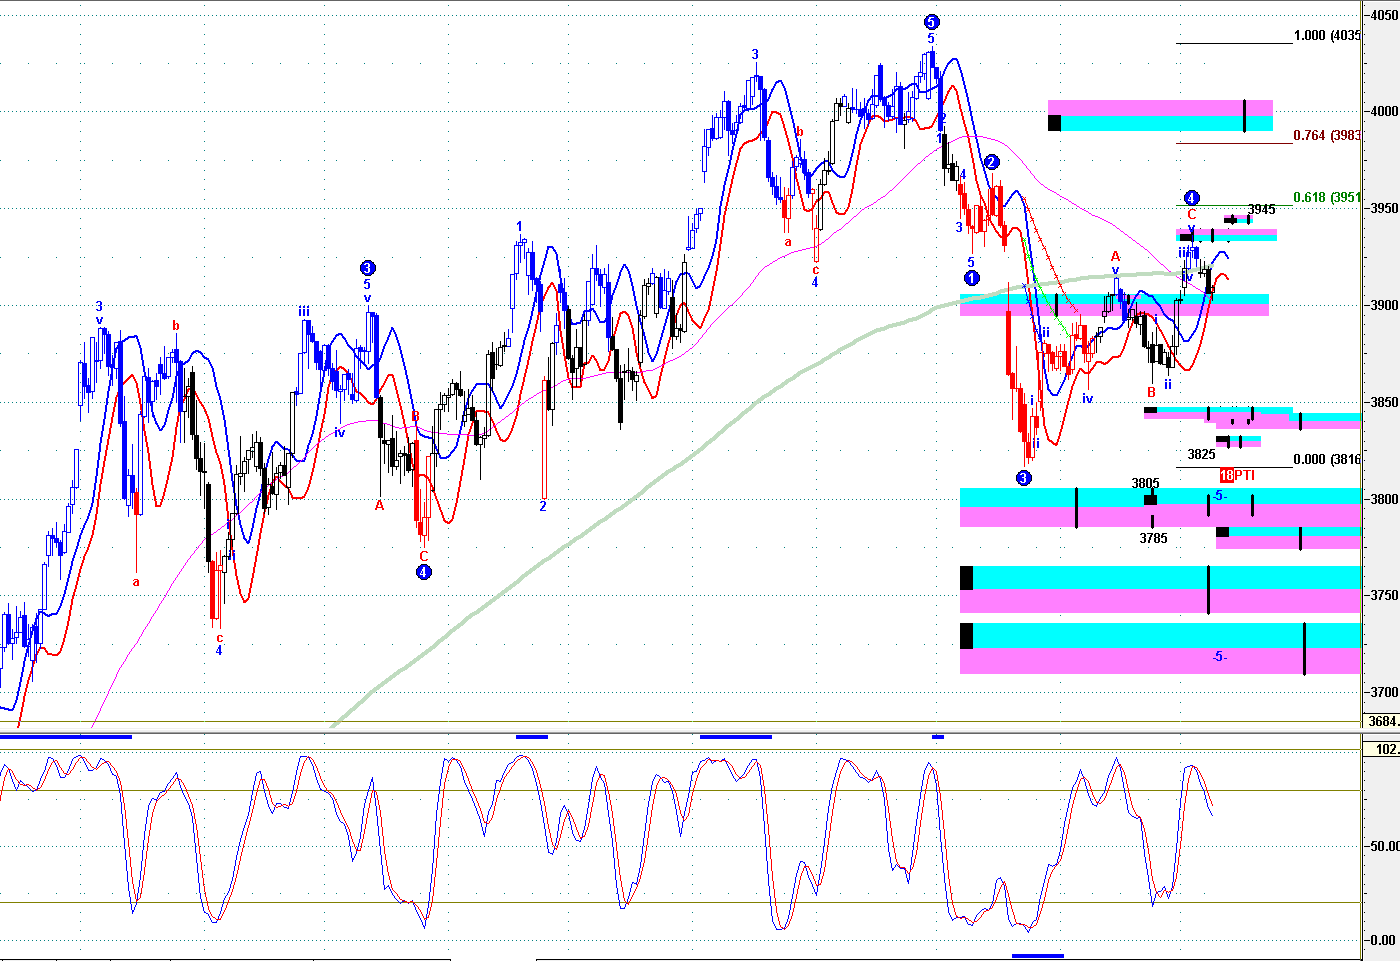This screenshot has width=1400, height=961.
Task: Click the "1.000 (4035" Fibonacci level label
Action: point(1326,36)
